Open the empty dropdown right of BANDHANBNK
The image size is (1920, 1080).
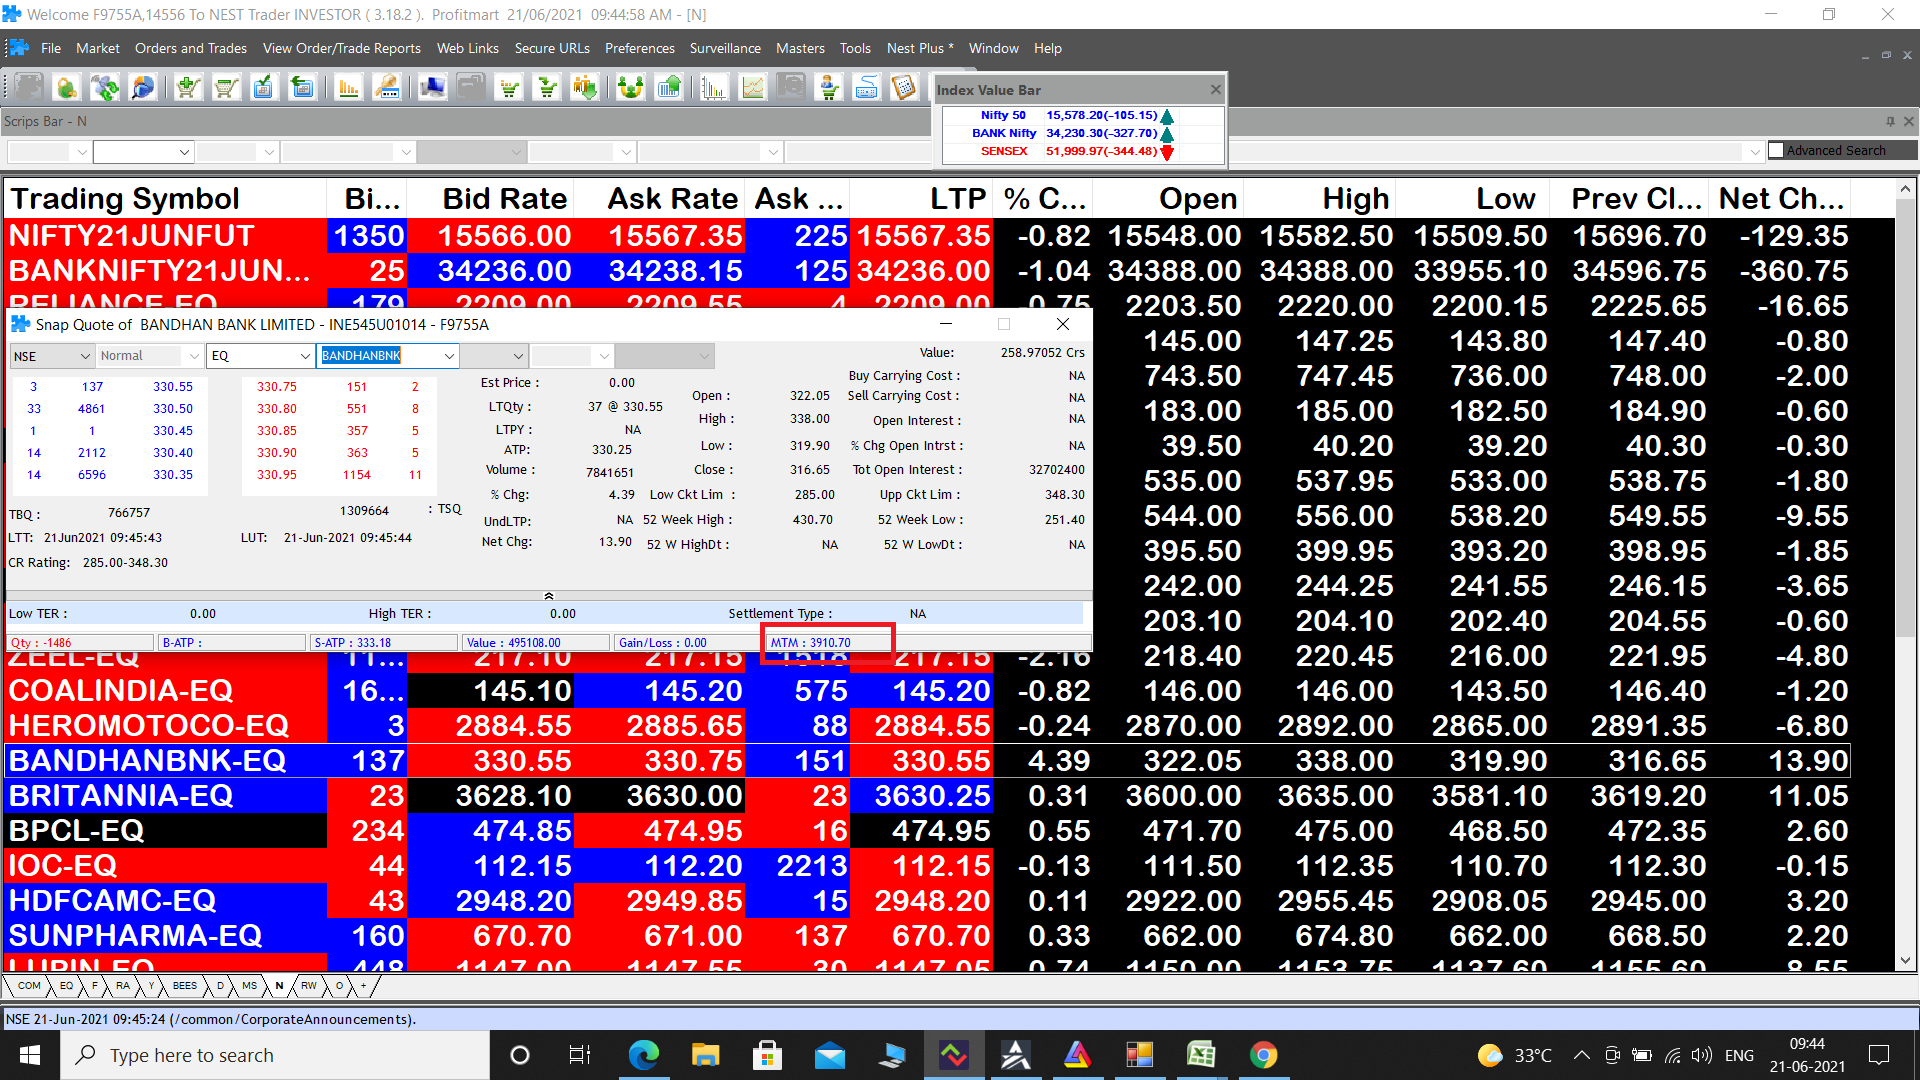(x=518, y=356)
